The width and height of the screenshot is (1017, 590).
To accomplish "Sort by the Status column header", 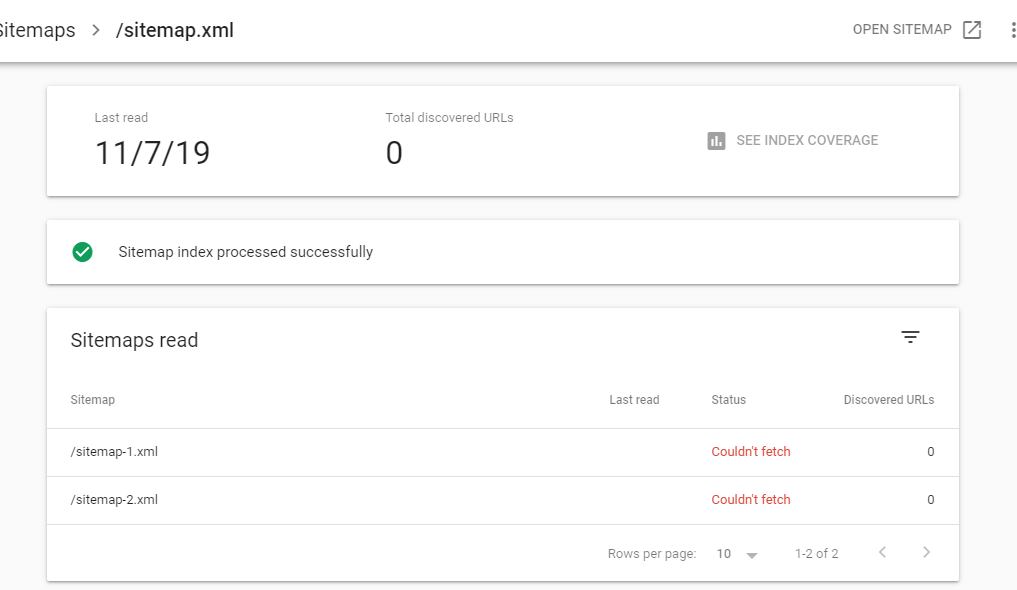I will pyautogui.click(x=728, y=400).
